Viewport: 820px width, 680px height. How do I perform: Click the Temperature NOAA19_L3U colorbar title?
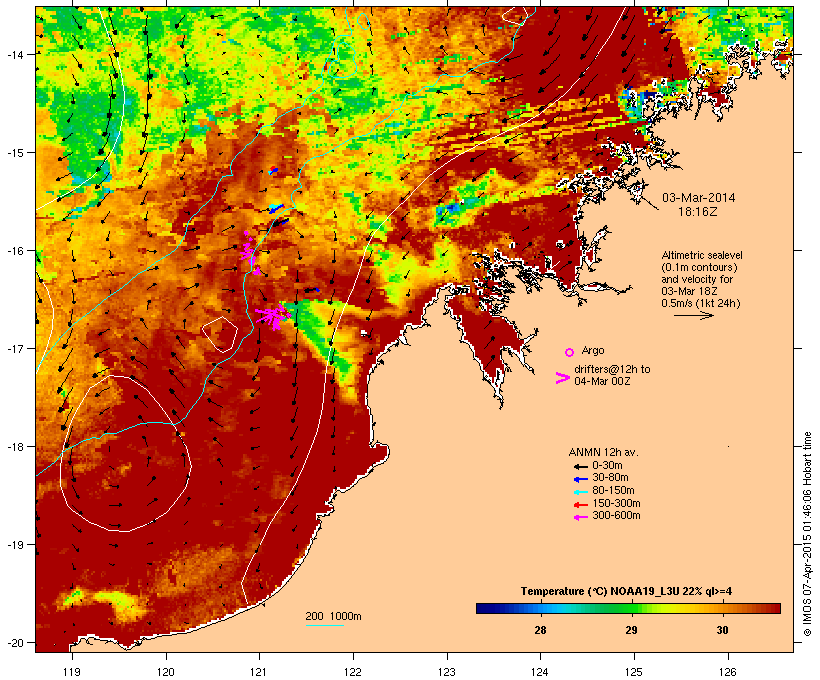coord(626,592)
